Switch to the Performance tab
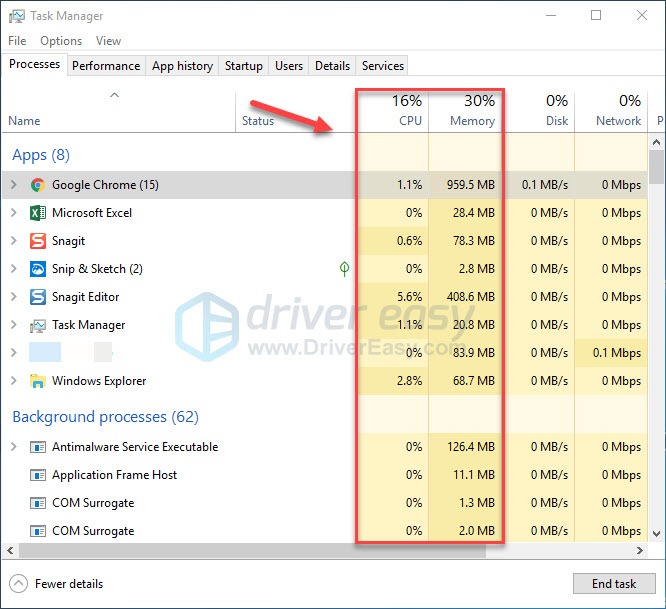 point(106,66)
